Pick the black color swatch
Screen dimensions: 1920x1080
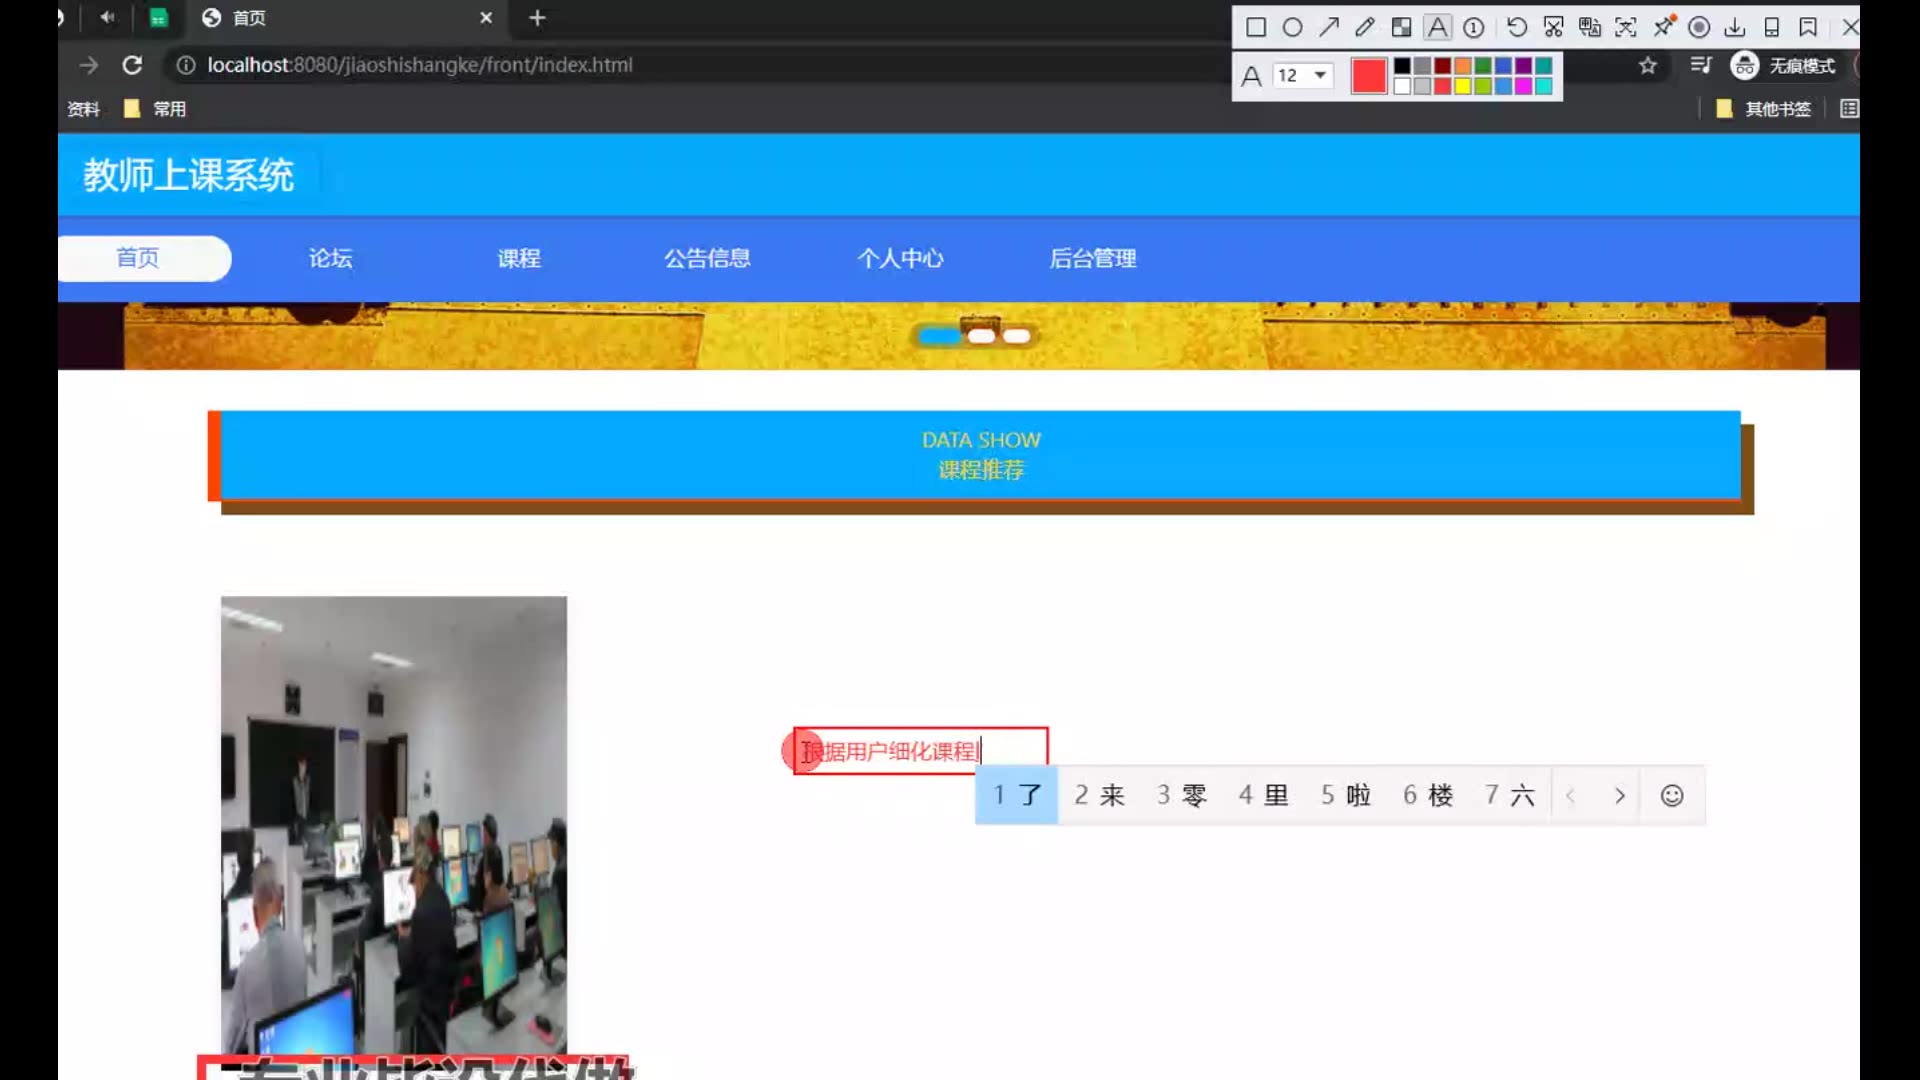pyautogui.click(x=1402, y=66)
